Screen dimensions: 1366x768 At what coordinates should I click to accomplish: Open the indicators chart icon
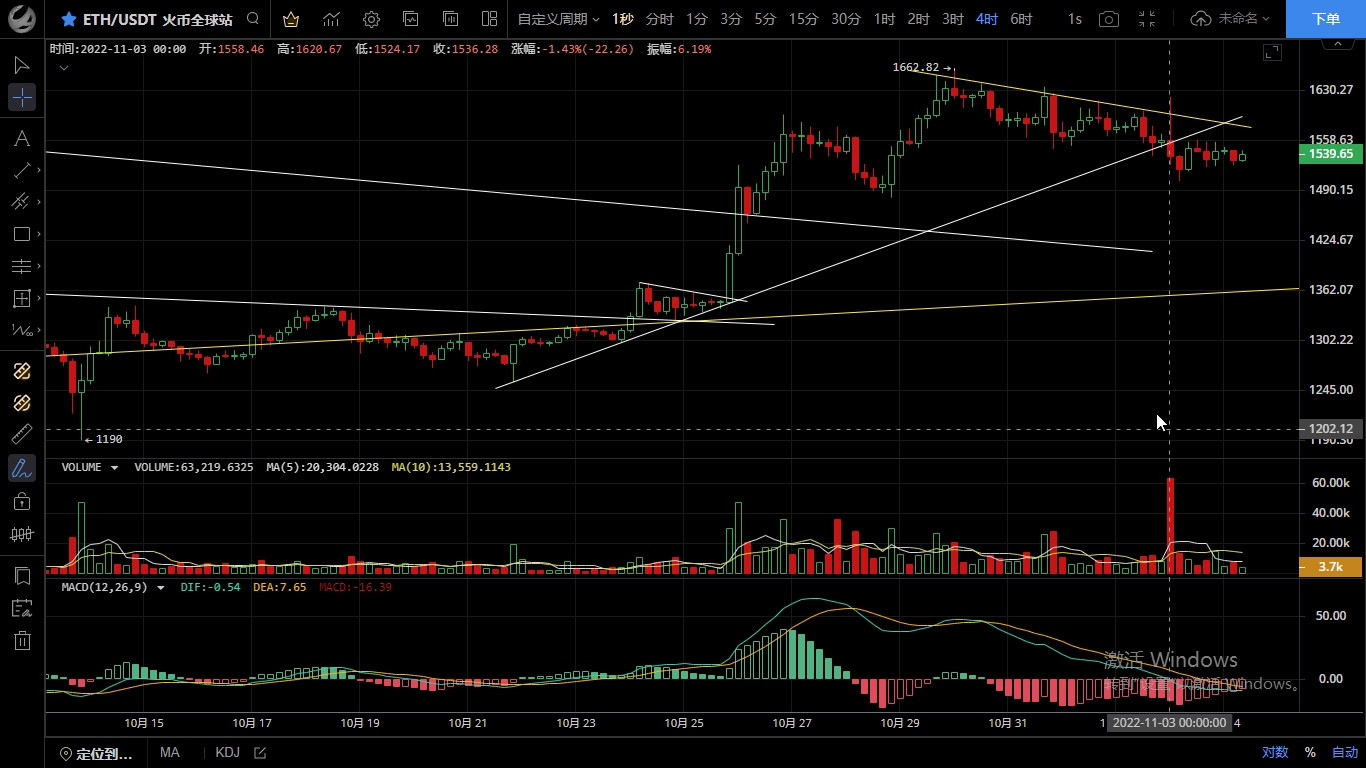coord(331,19)
